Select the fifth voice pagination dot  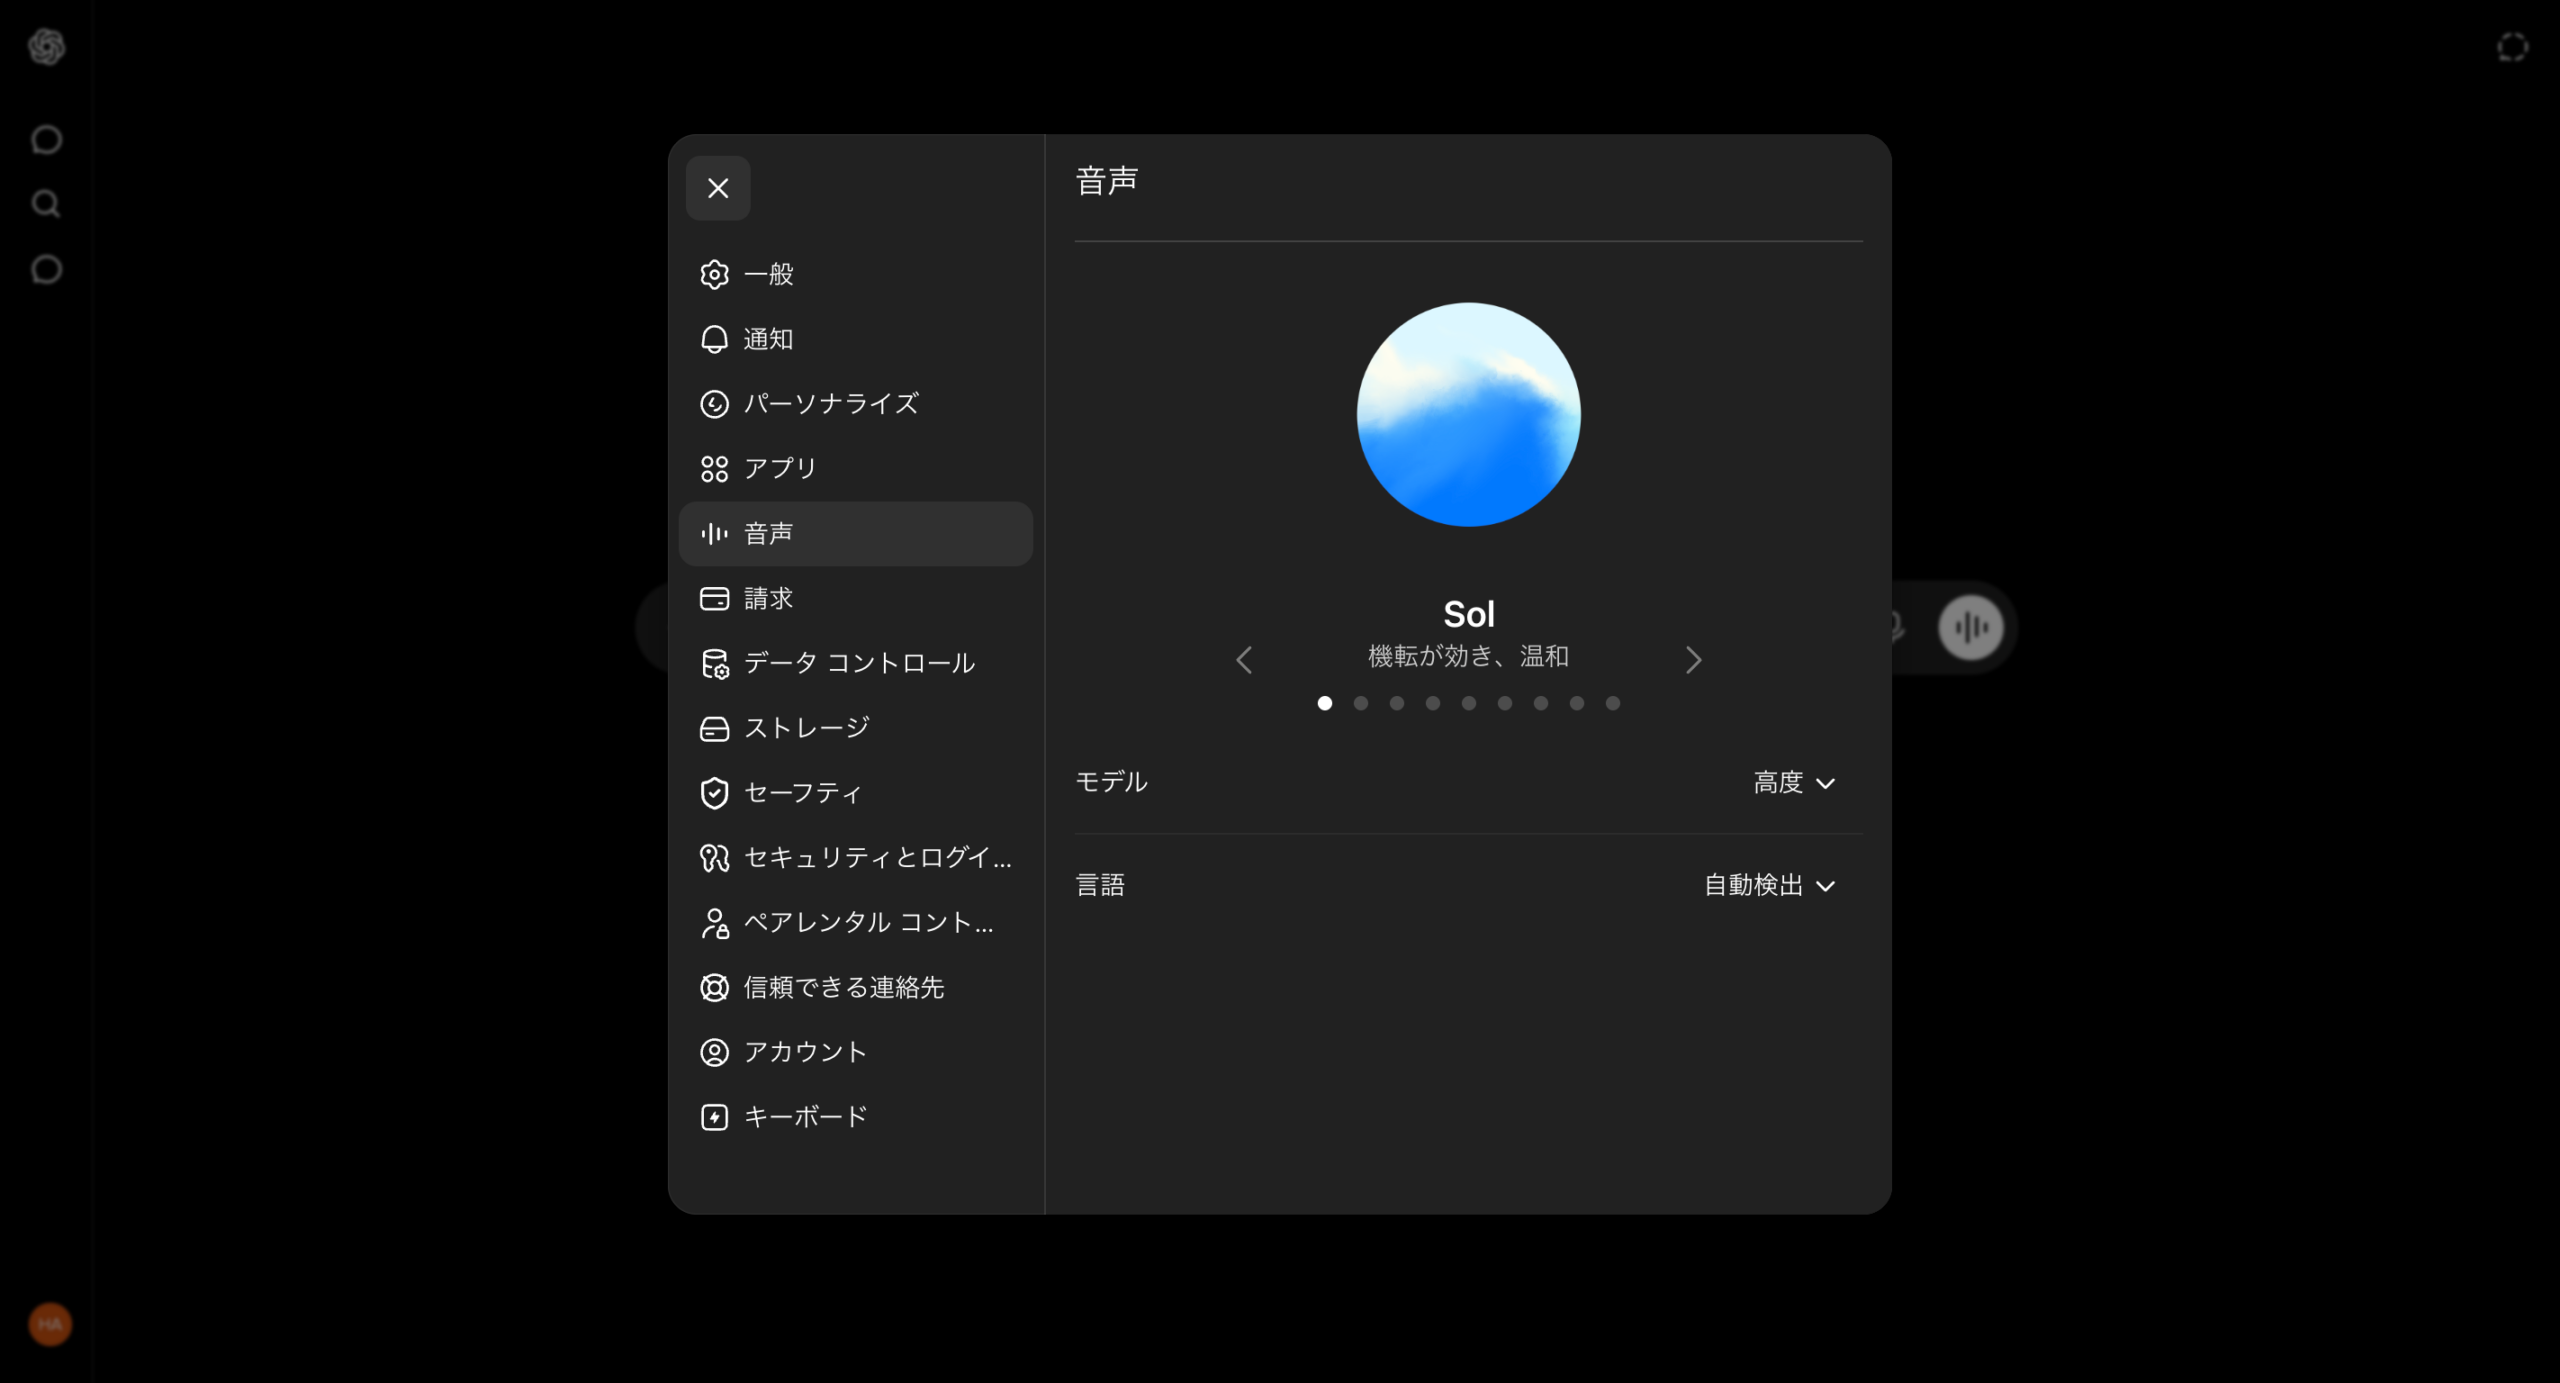tap(1469, 703)
